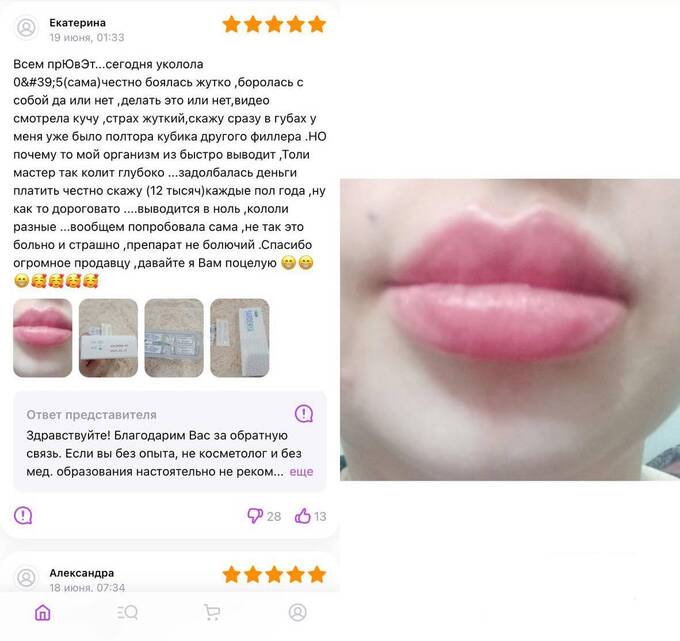Click the enlarged lips photo
Viewport: 680px width, 641px height.
(510, 330)
